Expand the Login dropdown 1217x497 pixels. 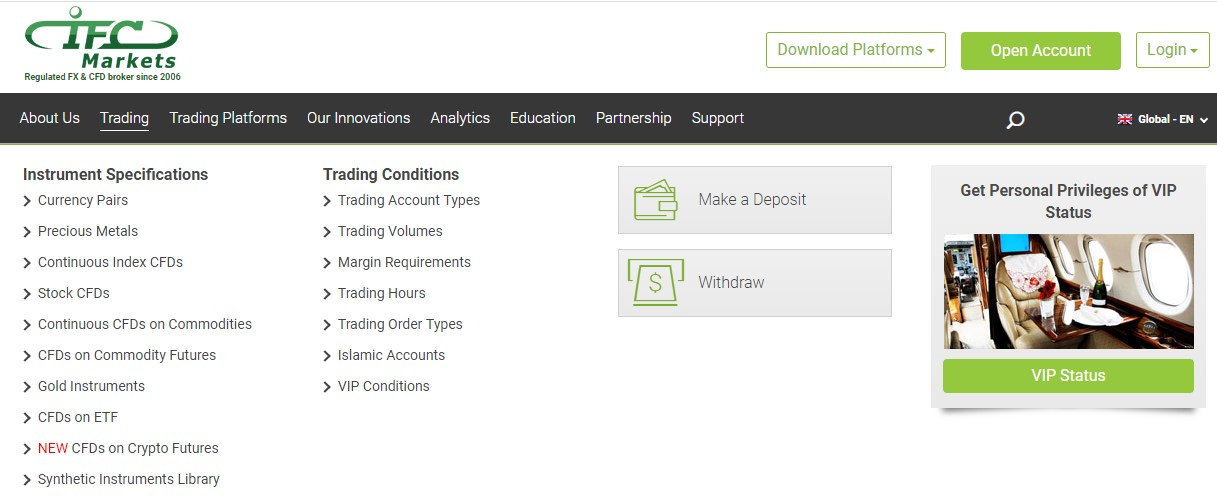click(x=1172, y=50)
